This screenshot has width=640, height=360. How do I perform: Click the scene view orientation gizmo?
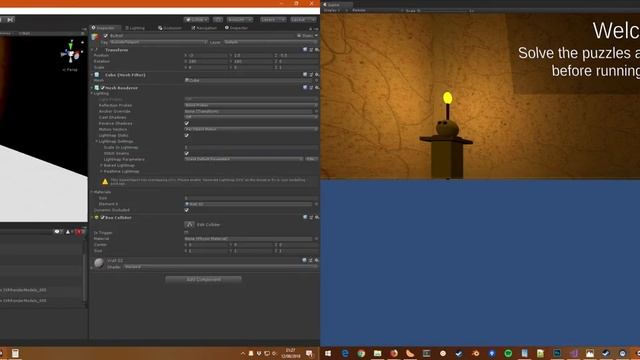pos(71,54)
